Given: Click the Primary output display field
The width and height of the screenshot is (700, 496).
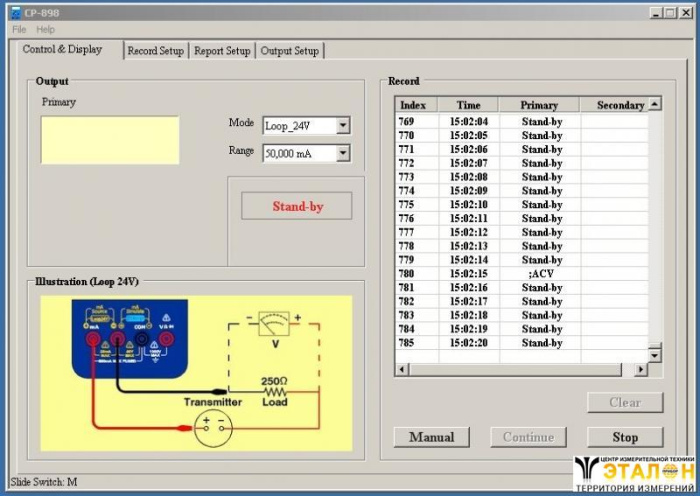Looking at the screenshot, I should (110, 140).
